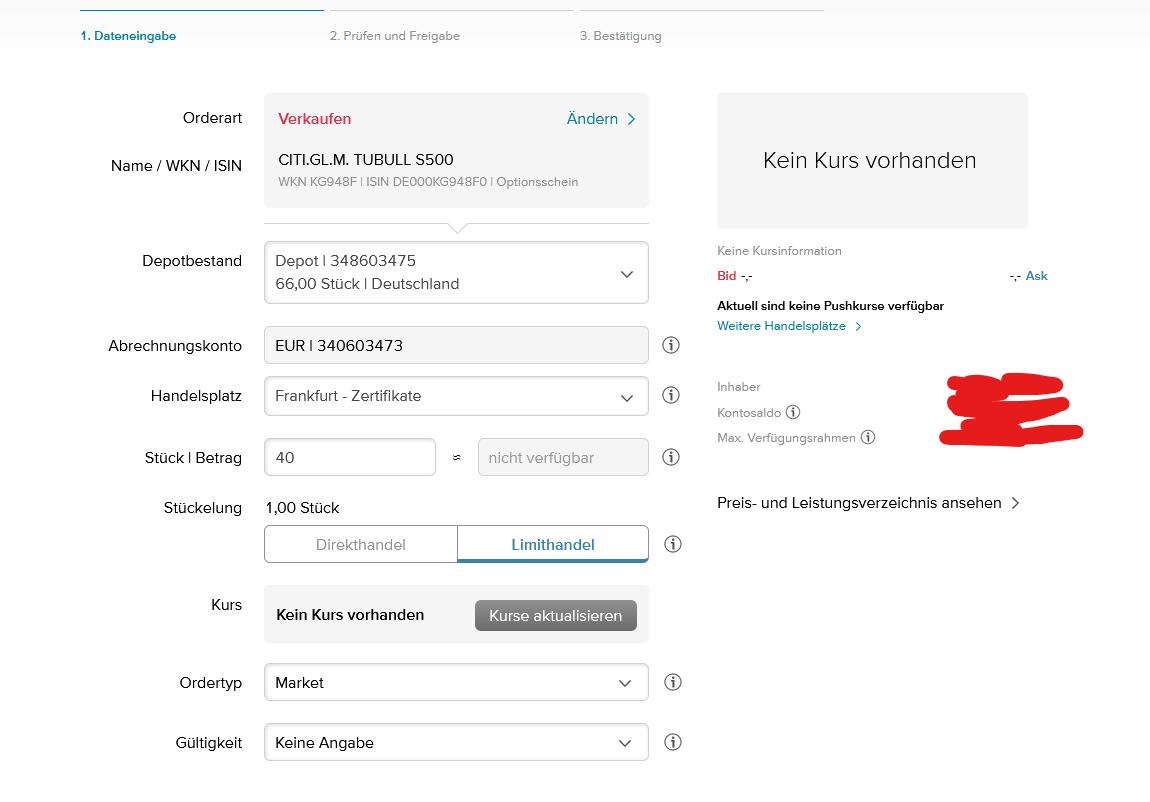The image size is (1150, 802).
Task: Go to step 2 Prüfen und Freigabe
Action: 395,36
